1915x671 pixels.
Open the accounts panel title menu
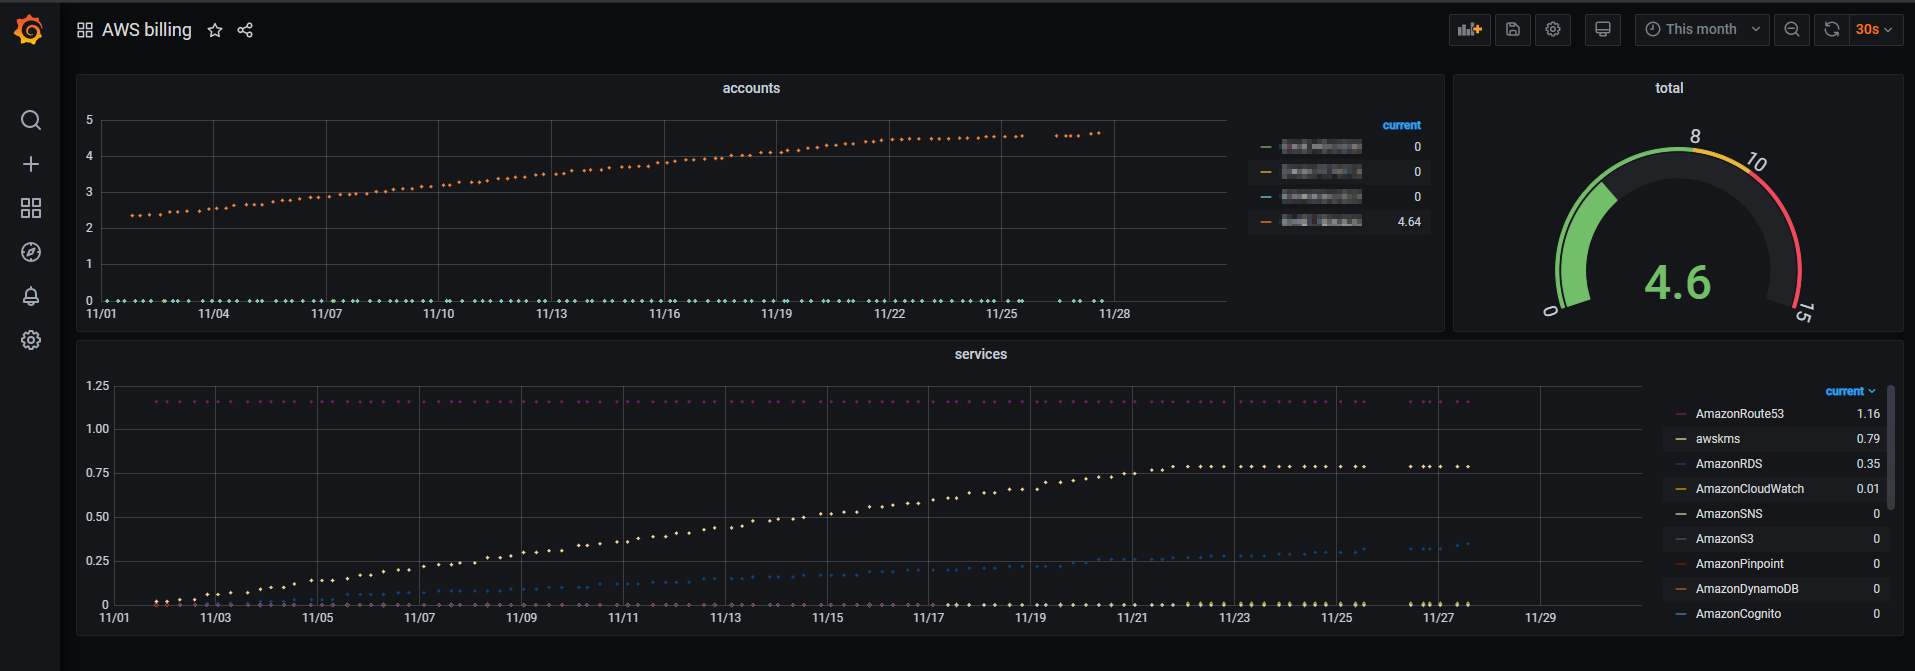pyautogui.click(x=751, y=88)
